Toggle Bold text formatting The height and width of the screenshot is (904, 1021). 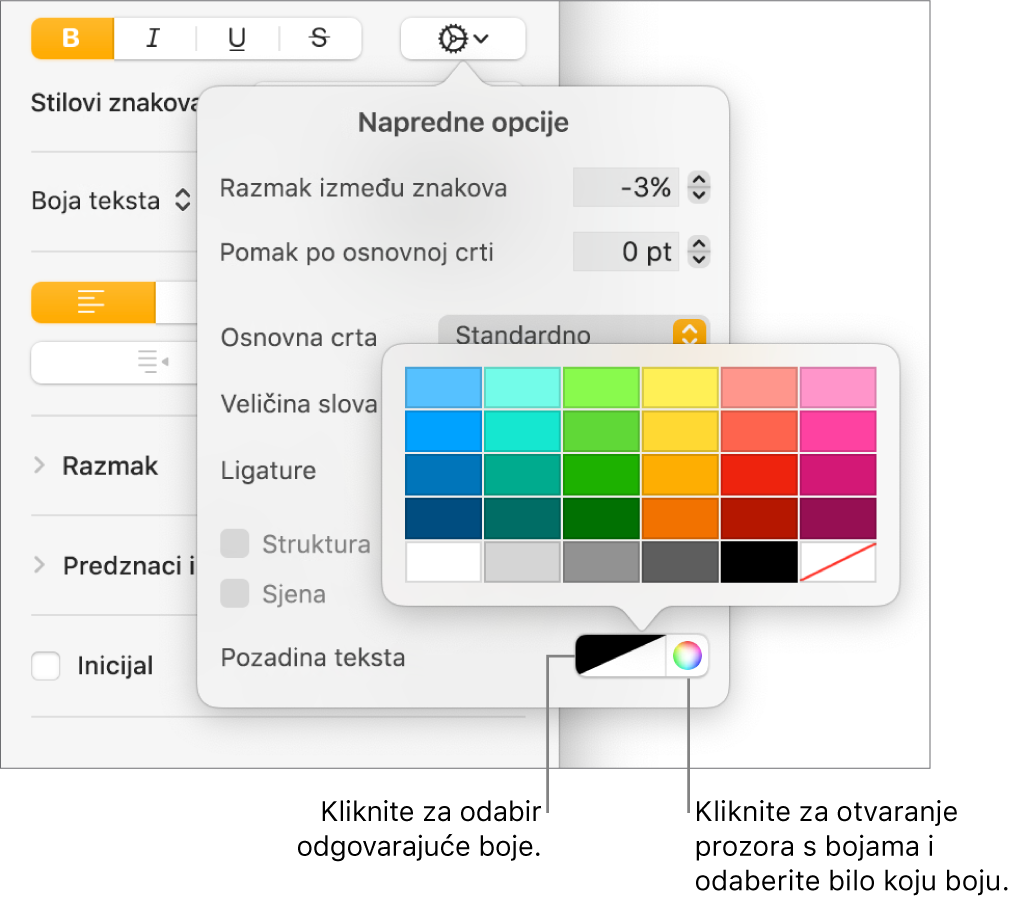72,38
